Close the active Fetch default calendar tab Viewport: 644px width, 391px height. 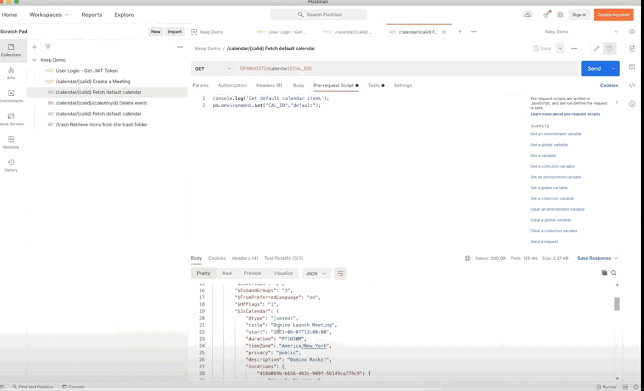pos(444,32)
